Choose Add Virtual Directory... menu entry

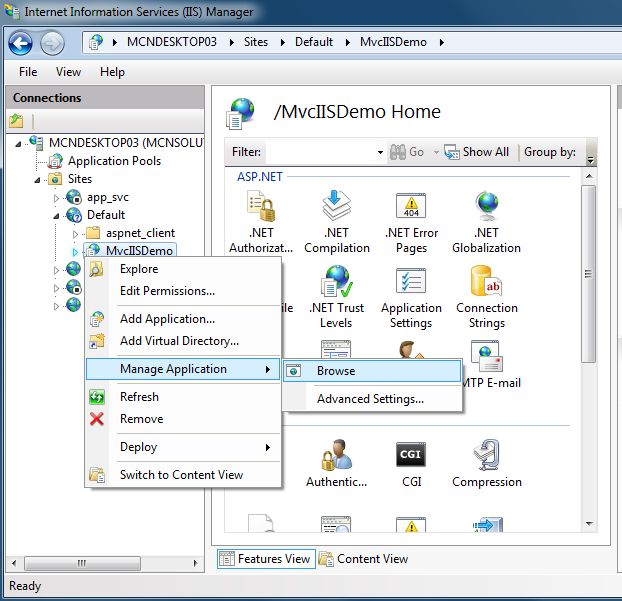coord(183,341)
